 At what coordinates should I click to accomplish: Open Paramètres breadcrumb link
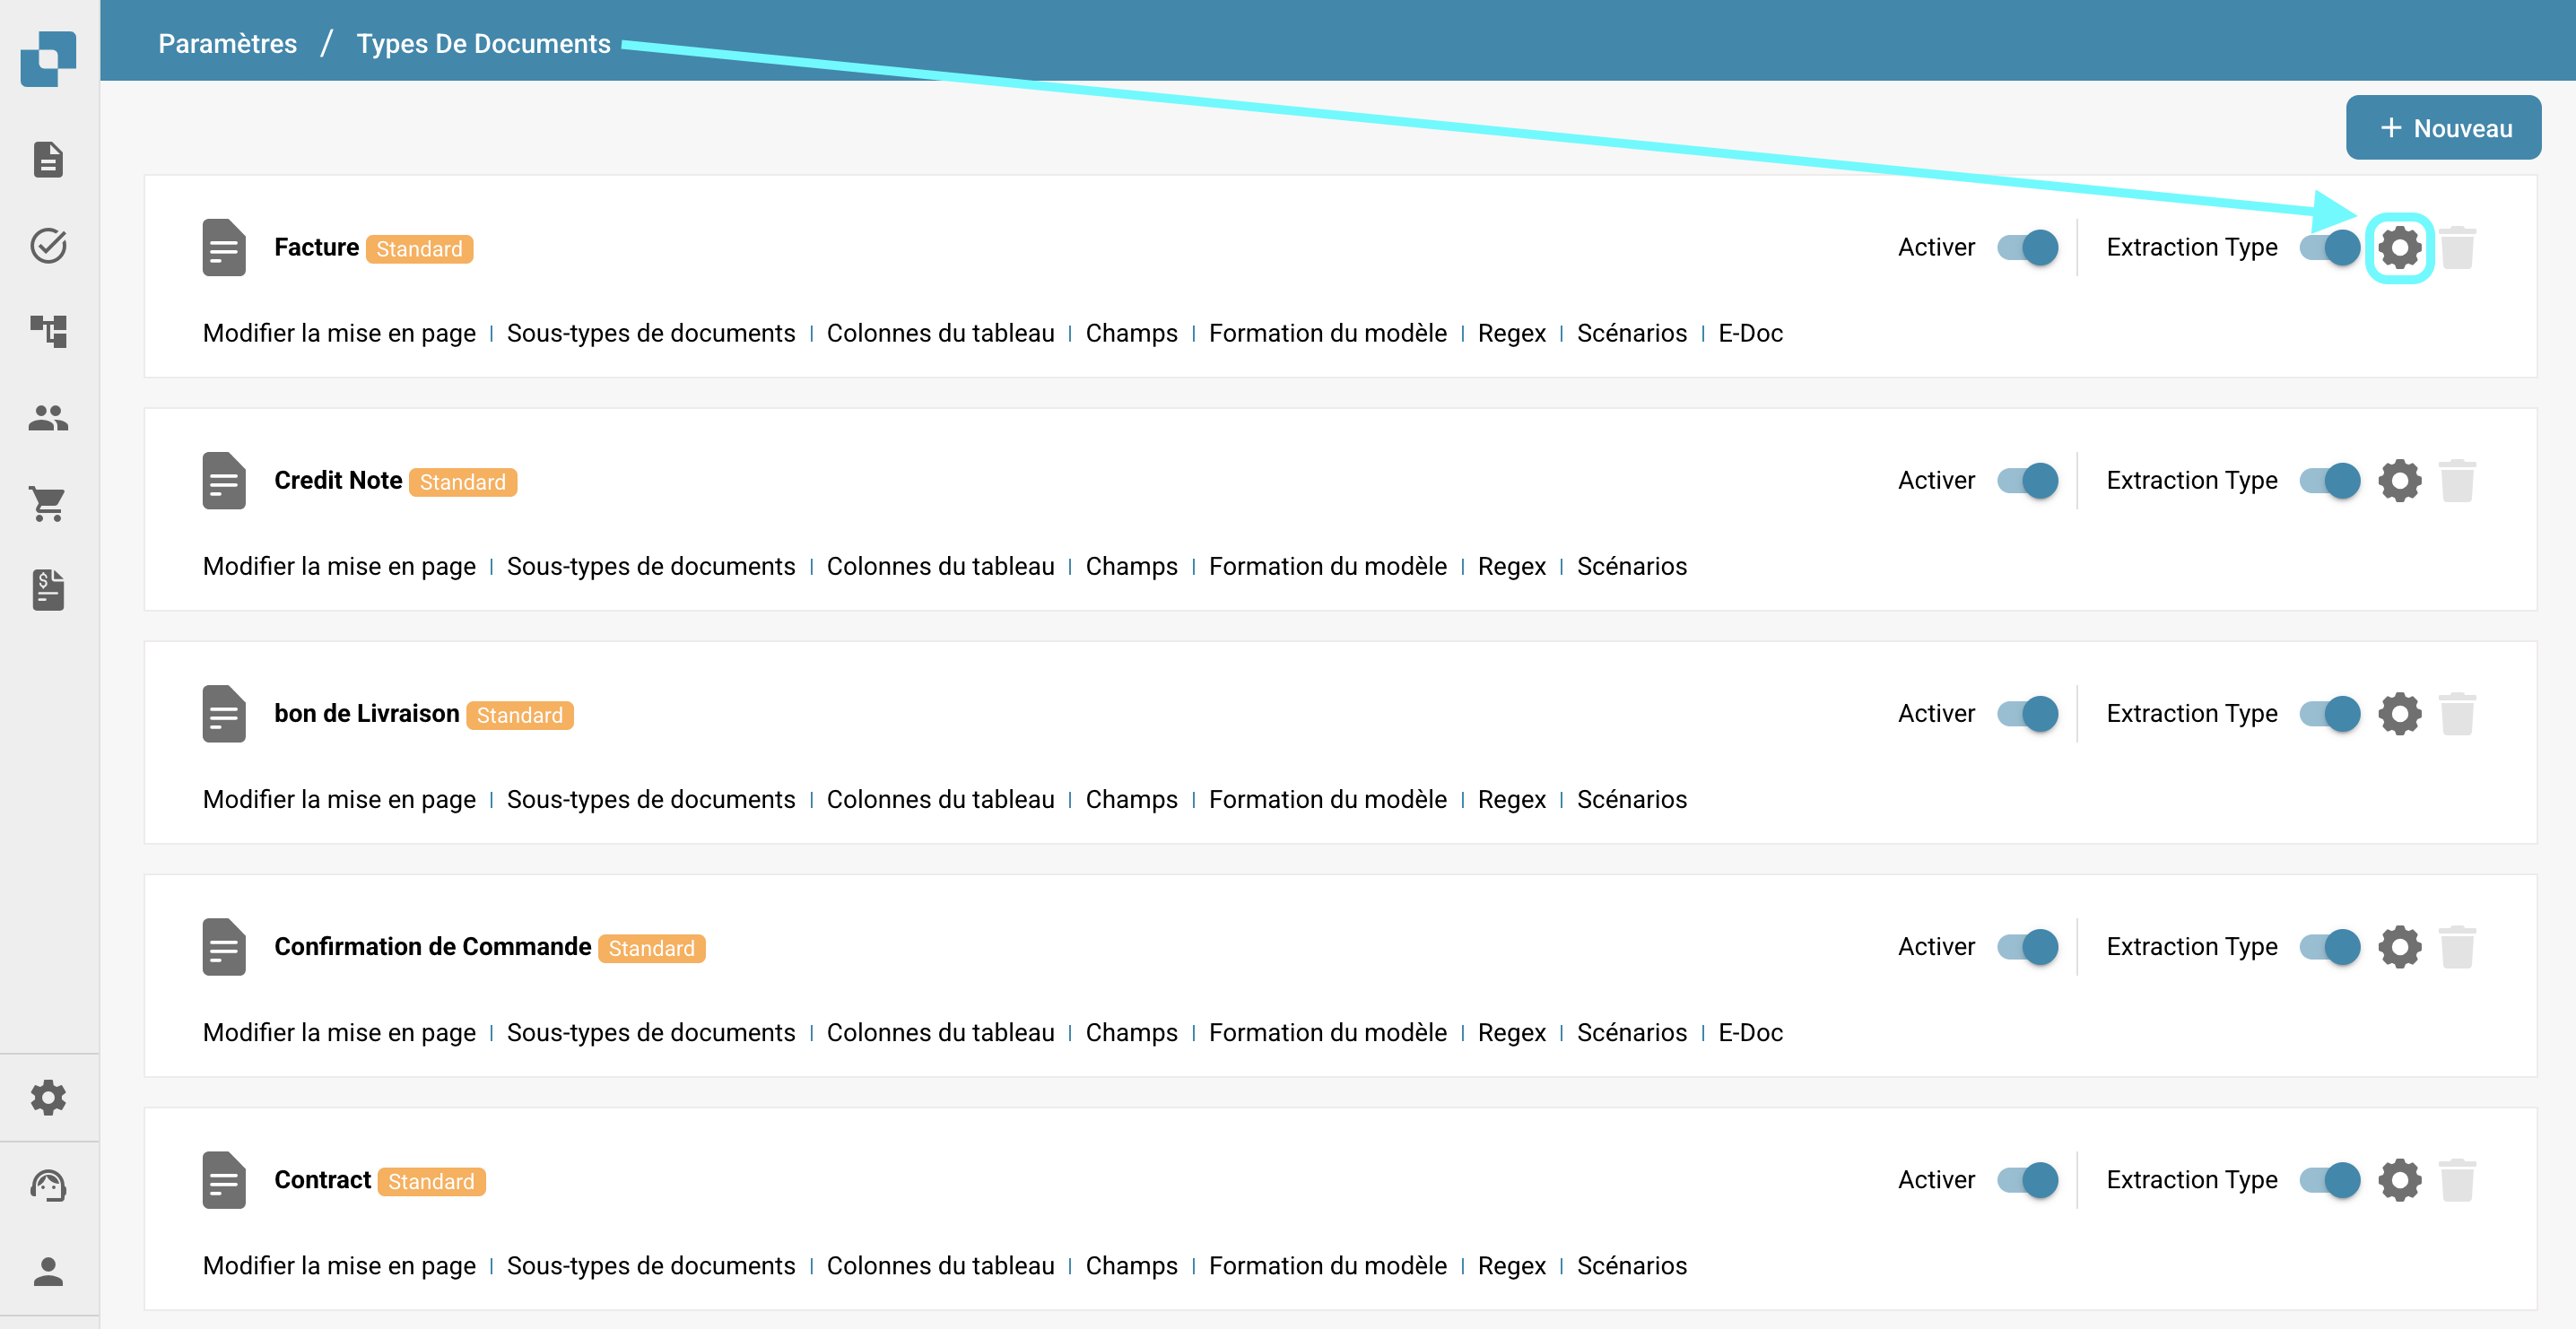(x=227, y=44)
